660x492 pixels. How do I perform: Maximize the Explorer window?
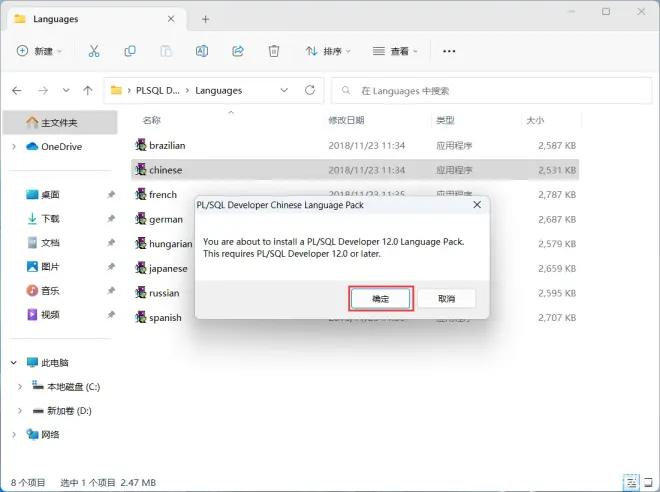[606, 12]
